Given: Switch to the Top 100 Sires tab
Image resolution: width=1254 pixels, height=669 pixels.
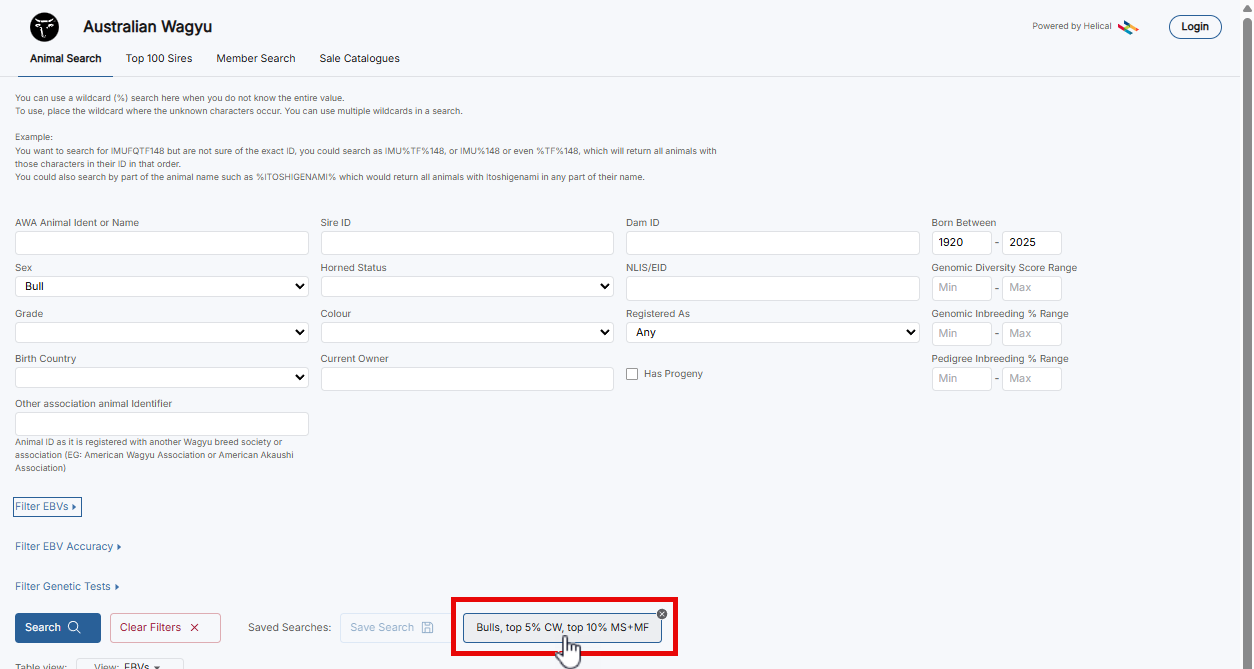Looking at the screenshot, I should [x=159, y=58].
